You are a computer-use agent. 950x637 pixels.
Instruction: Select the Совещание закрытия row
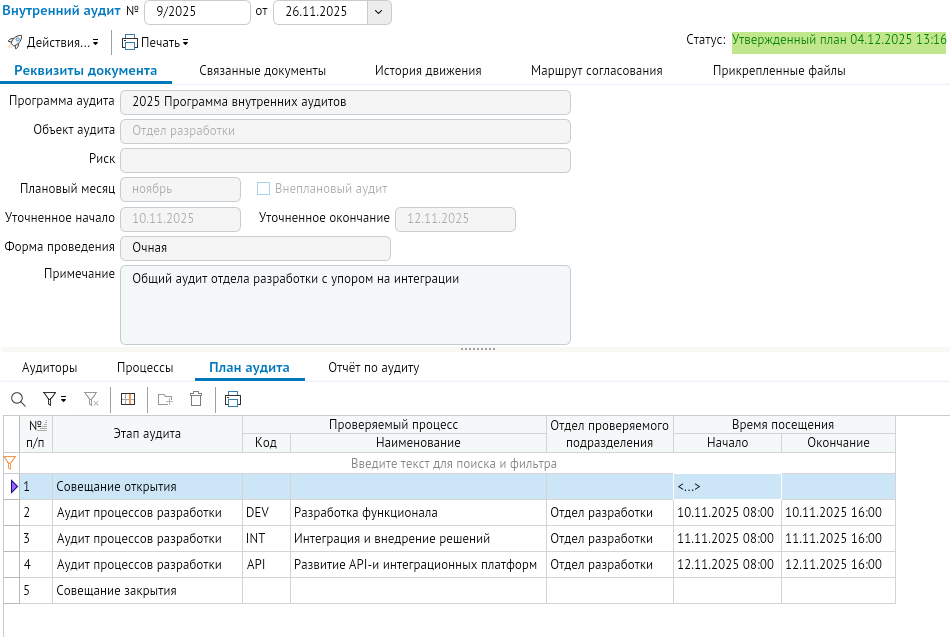tap(450, 591)
